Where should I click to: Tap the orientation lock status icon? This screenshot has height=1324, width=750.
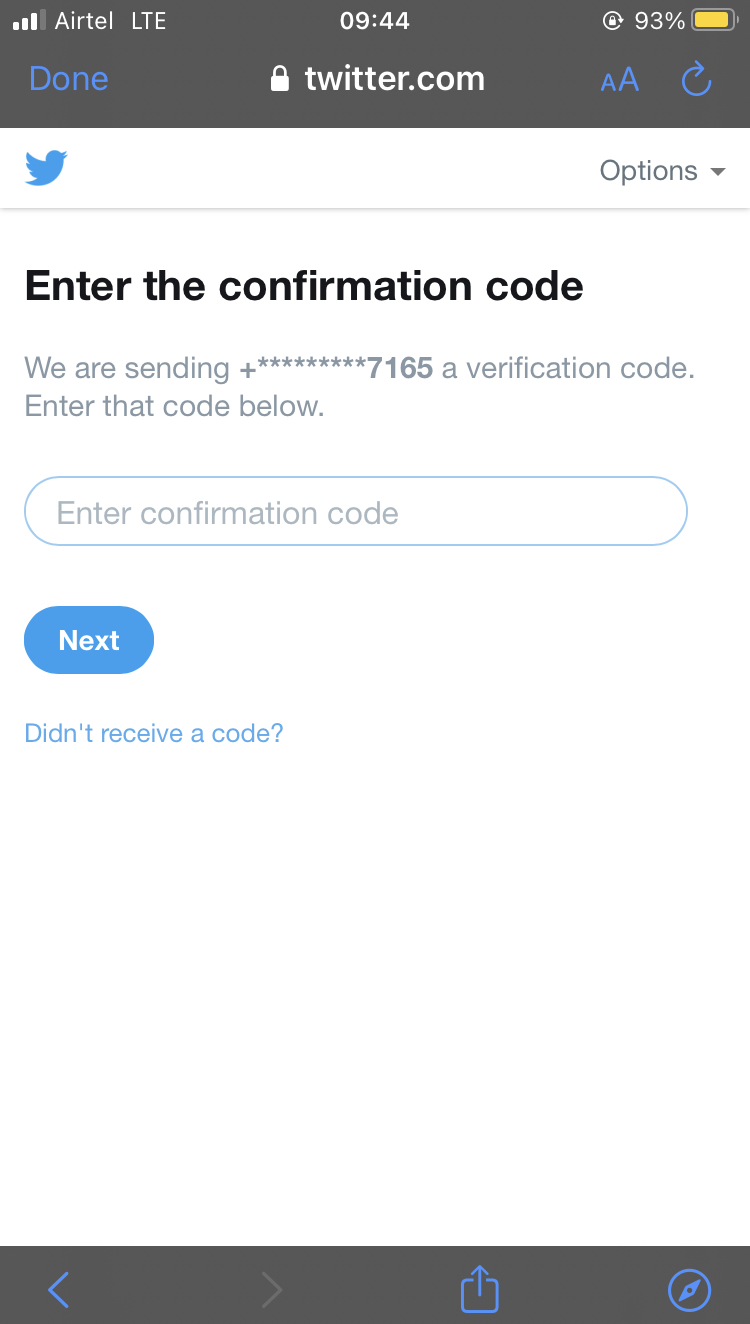point(613,20)
